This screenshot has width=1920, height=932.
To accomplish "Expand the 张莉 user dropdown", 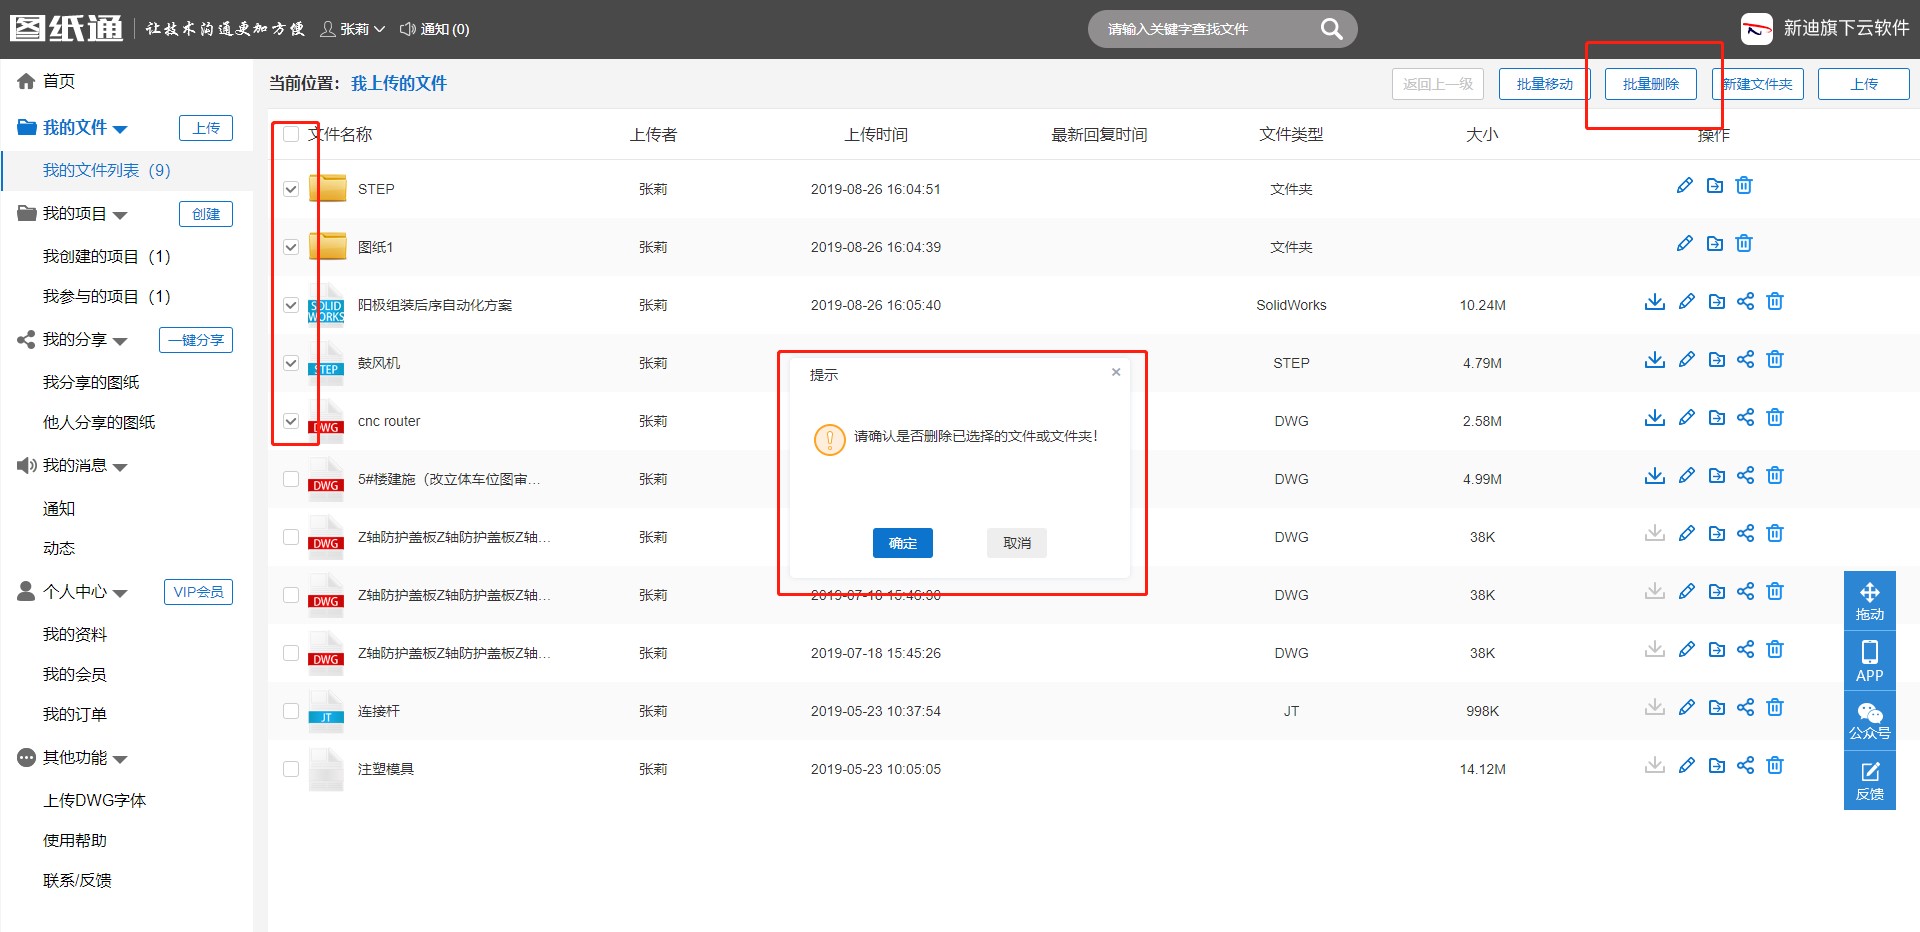I will 353,29.
